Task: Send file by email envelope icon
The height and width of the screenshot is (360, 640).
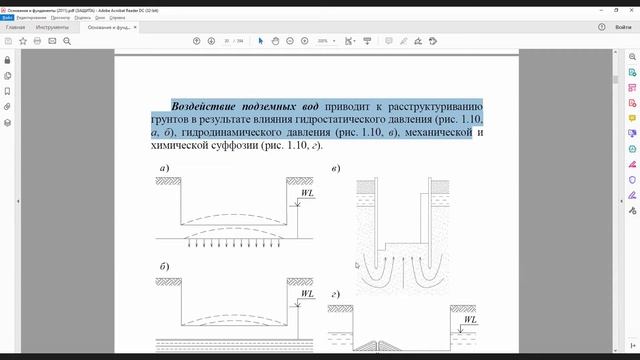Action: [52, 41]
